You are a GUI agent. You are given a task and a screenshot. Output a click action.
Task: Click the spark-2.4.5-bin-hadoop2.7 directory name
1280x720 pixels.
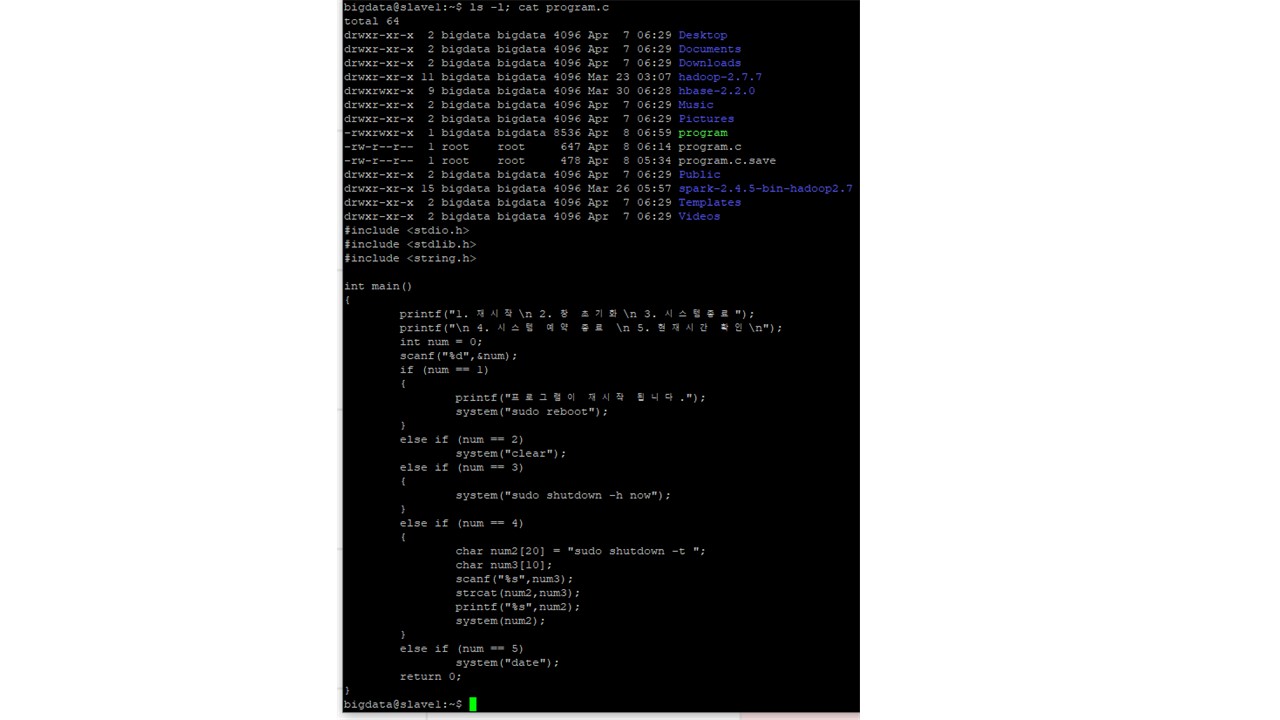(765, 189)
